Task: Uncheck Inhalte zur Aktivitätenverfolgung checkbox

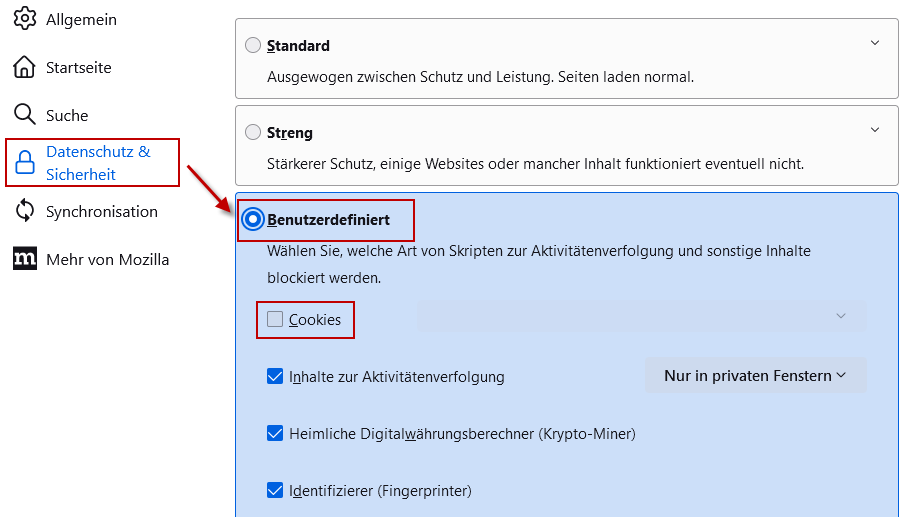Action: pos(275,376)
